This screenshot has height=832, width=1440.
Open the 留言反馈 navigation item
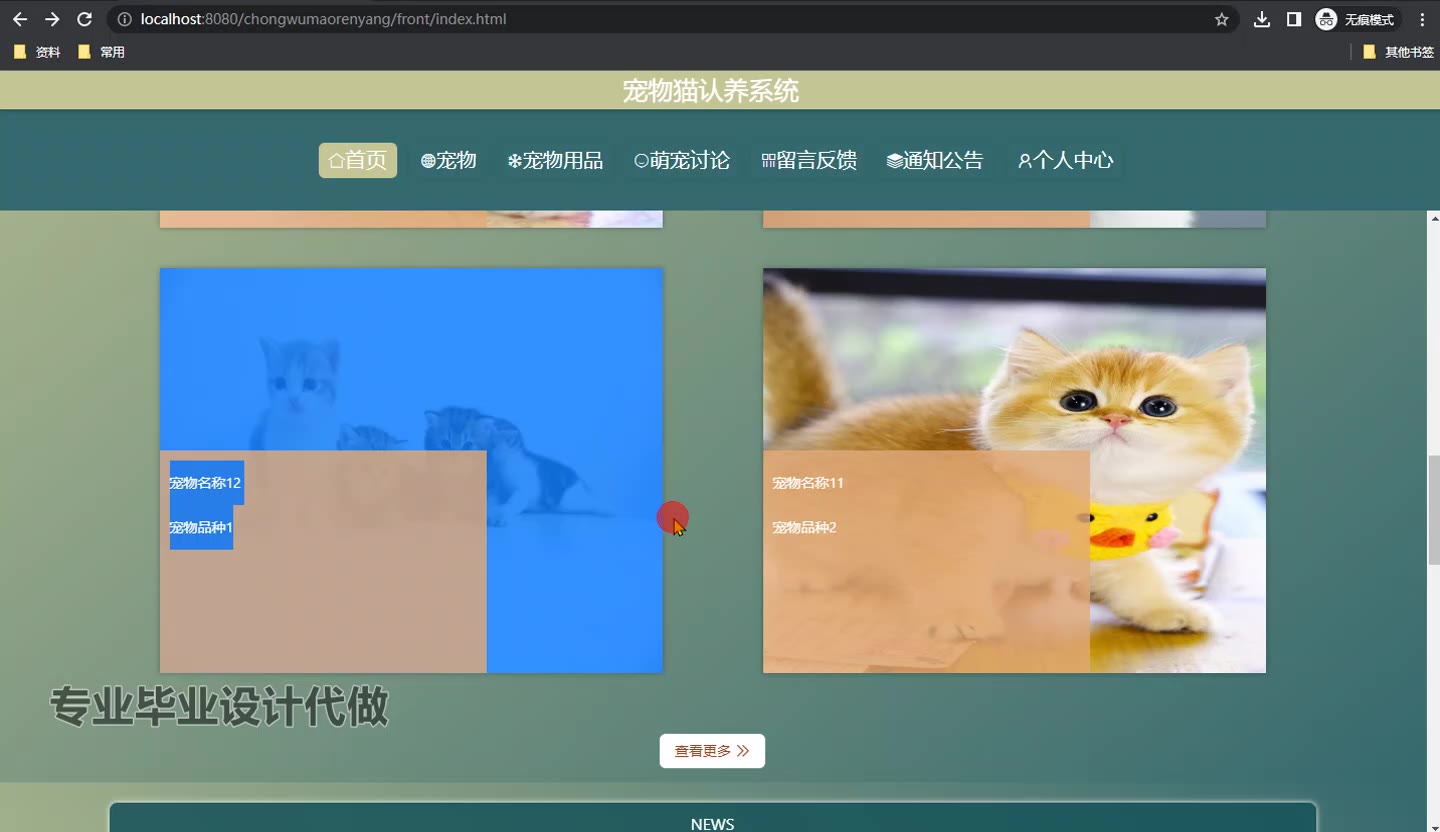tap(810, 160)
